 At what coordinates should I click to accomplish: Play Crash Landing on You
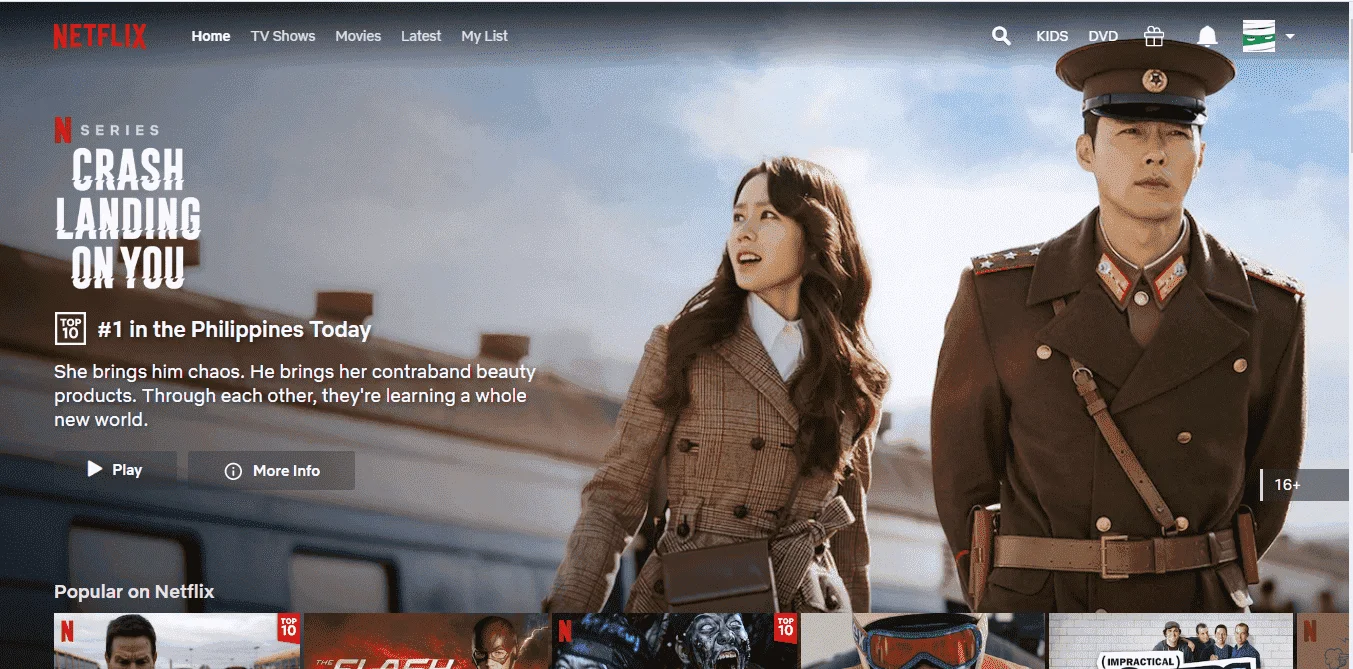116,470
